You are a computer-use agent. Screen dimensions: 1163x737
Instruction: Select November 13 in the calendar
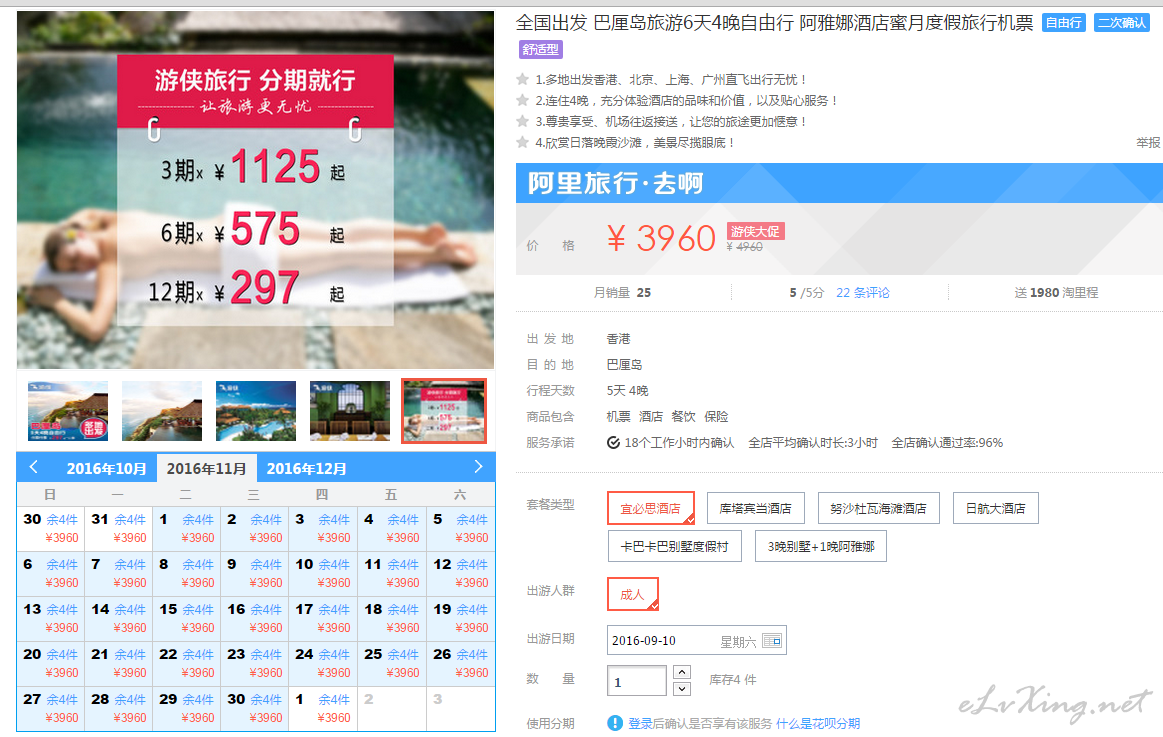[50, 618]
